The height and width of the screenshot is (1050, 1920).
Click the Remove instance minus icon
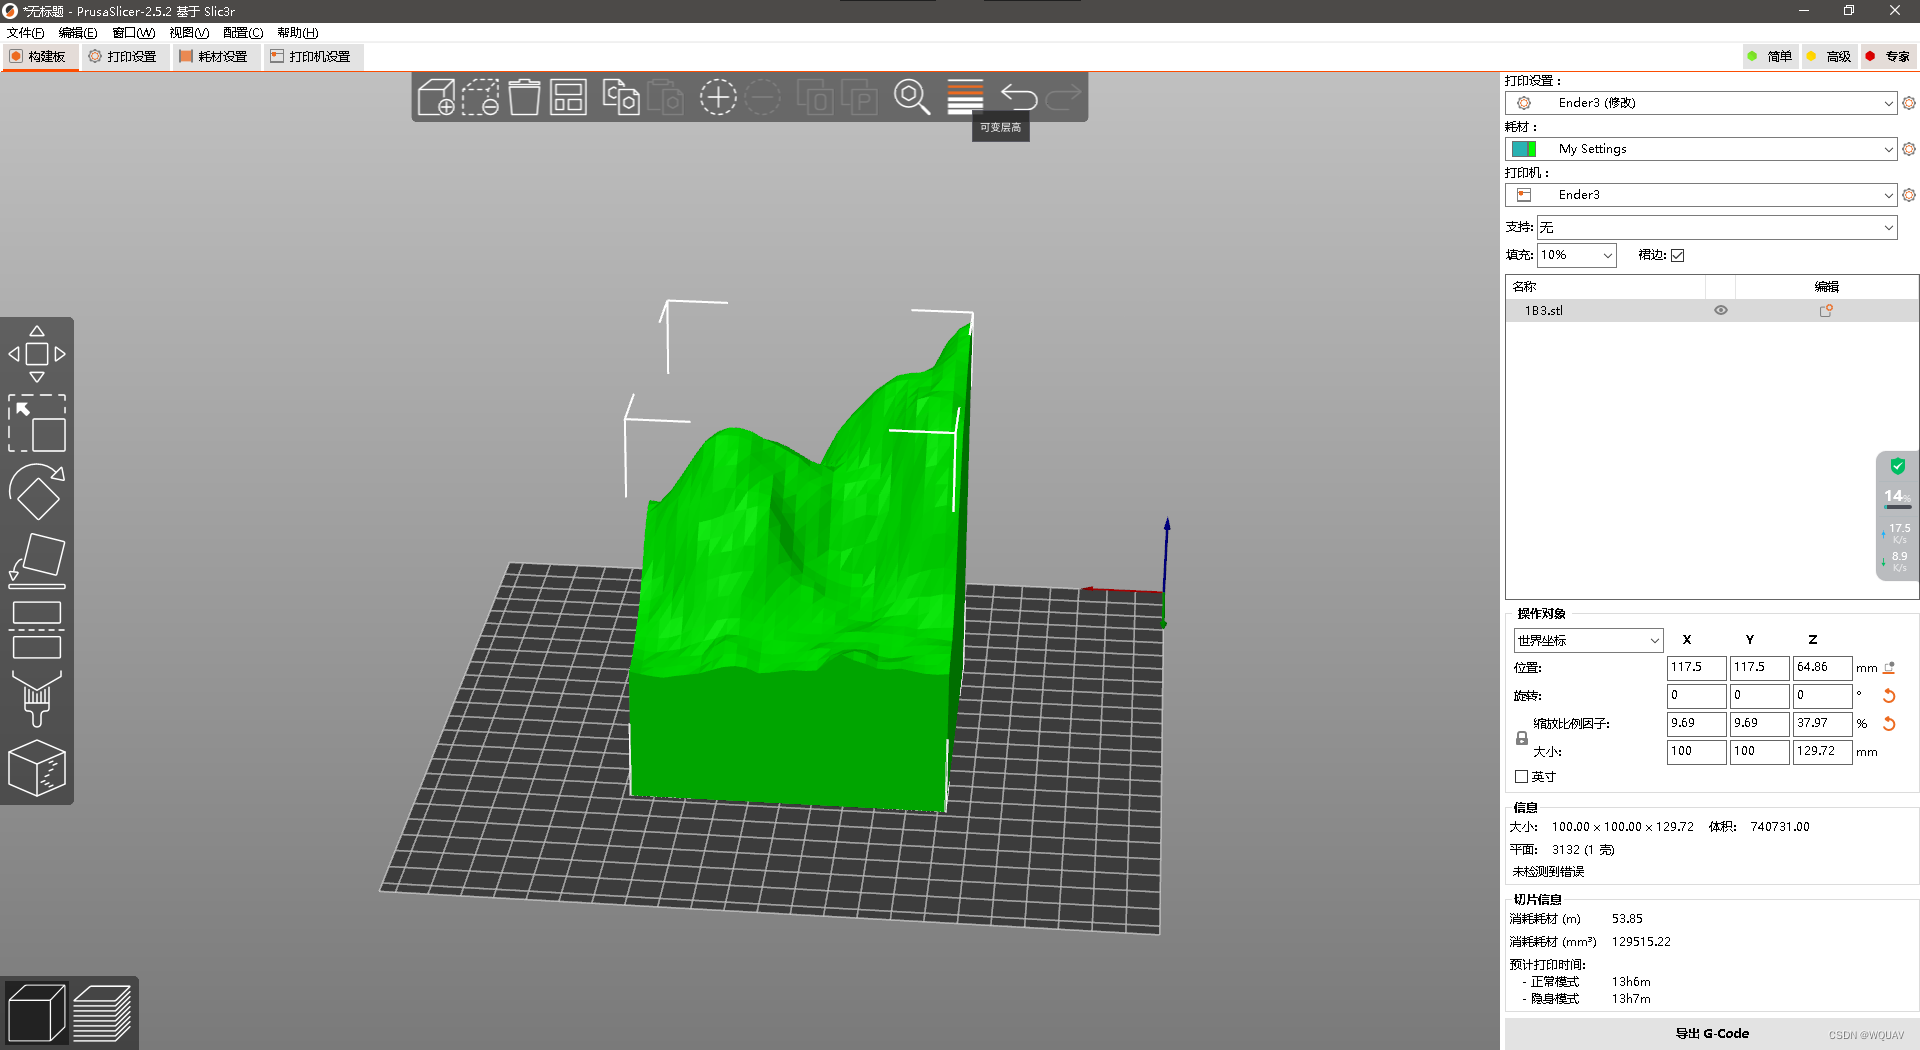click(x=762, y=97)
